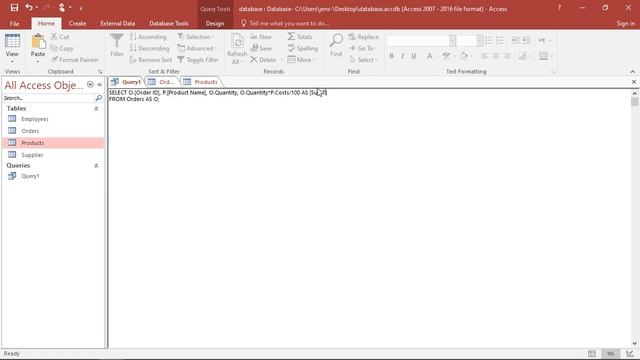
Task: Open navigation pane category menu arrow
Action: coord(90,84)
